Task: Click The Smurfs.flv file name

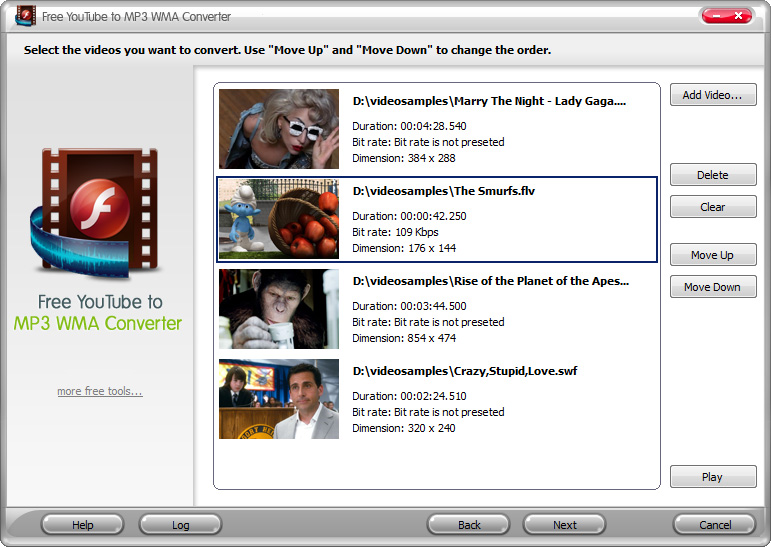Action: point(444,191)
